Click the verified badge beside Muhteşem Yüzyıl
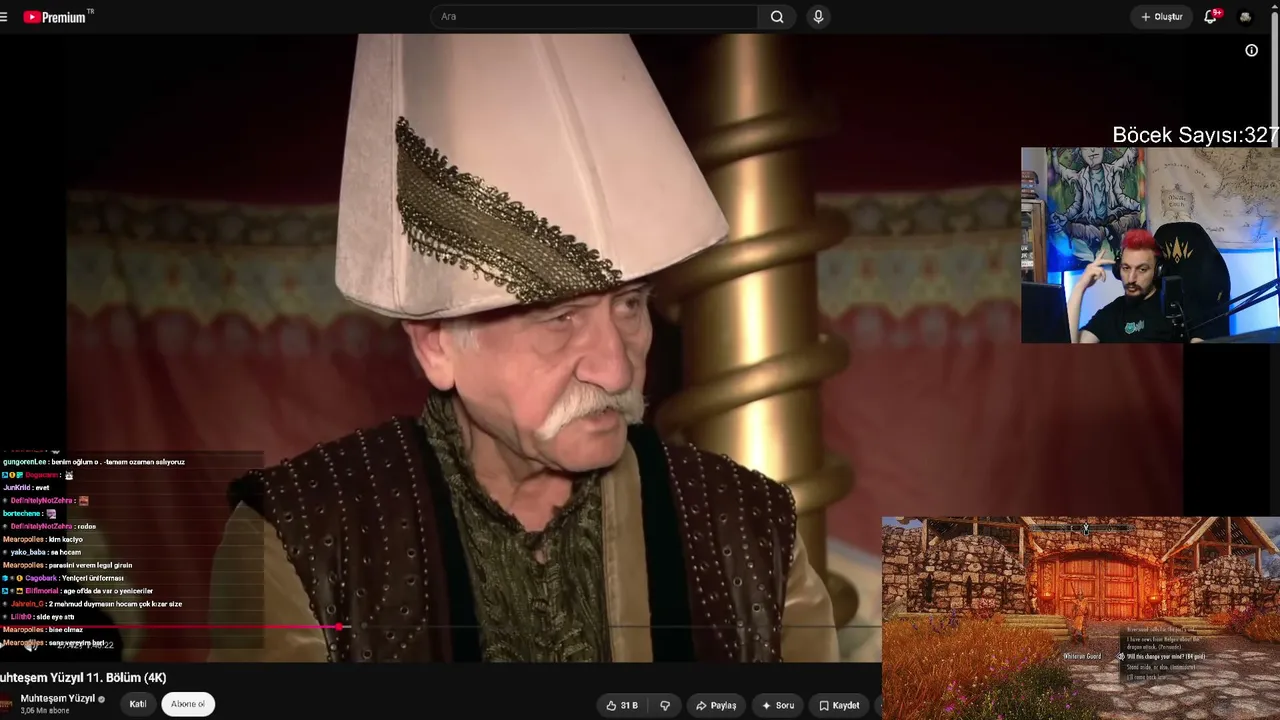This screenshot has height=720, width=1280. pos(101,699)
